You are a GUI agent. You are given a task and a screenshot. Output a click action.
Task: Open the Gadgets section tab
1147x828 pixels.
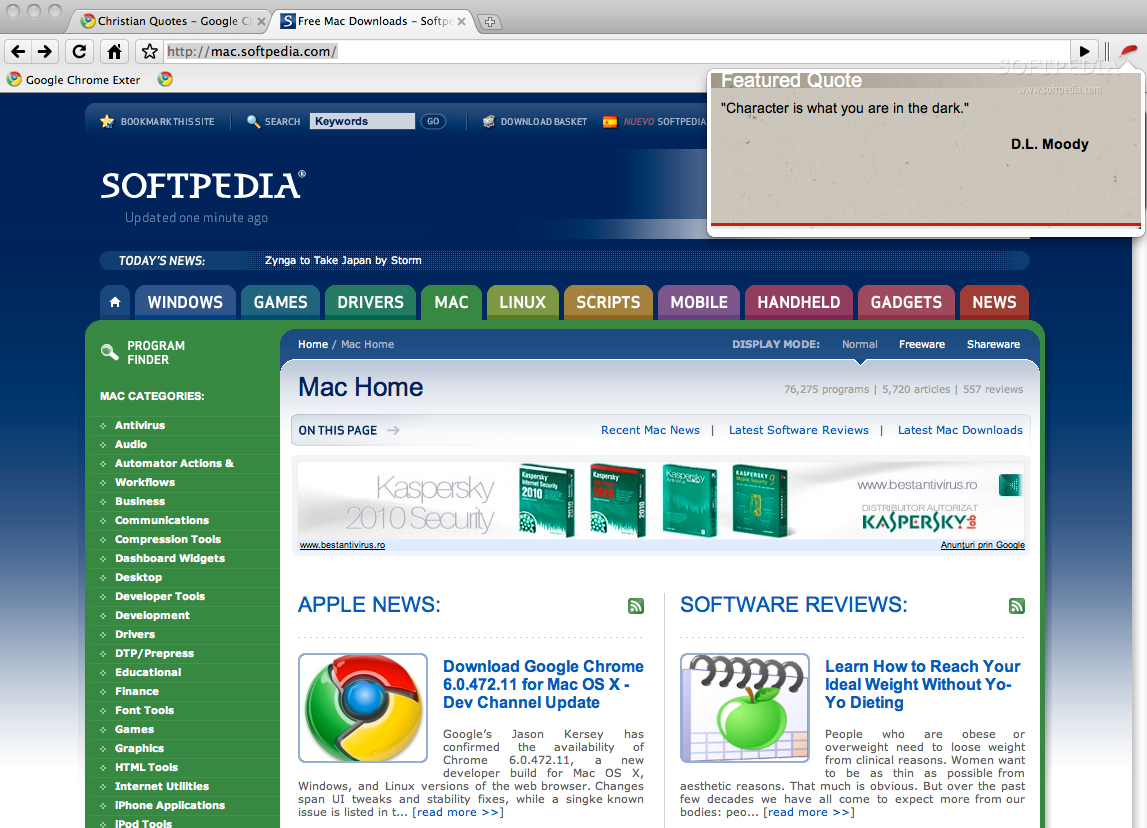tap(906, 302)
